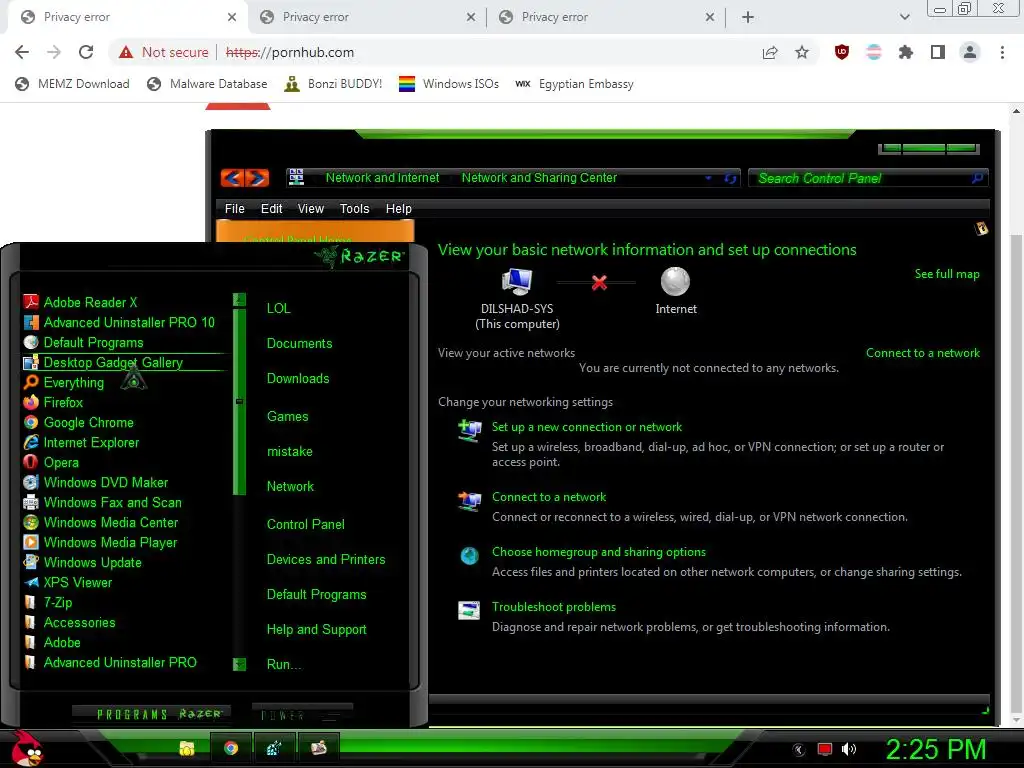Click the Control Panel address bar icon

point(296,177)
